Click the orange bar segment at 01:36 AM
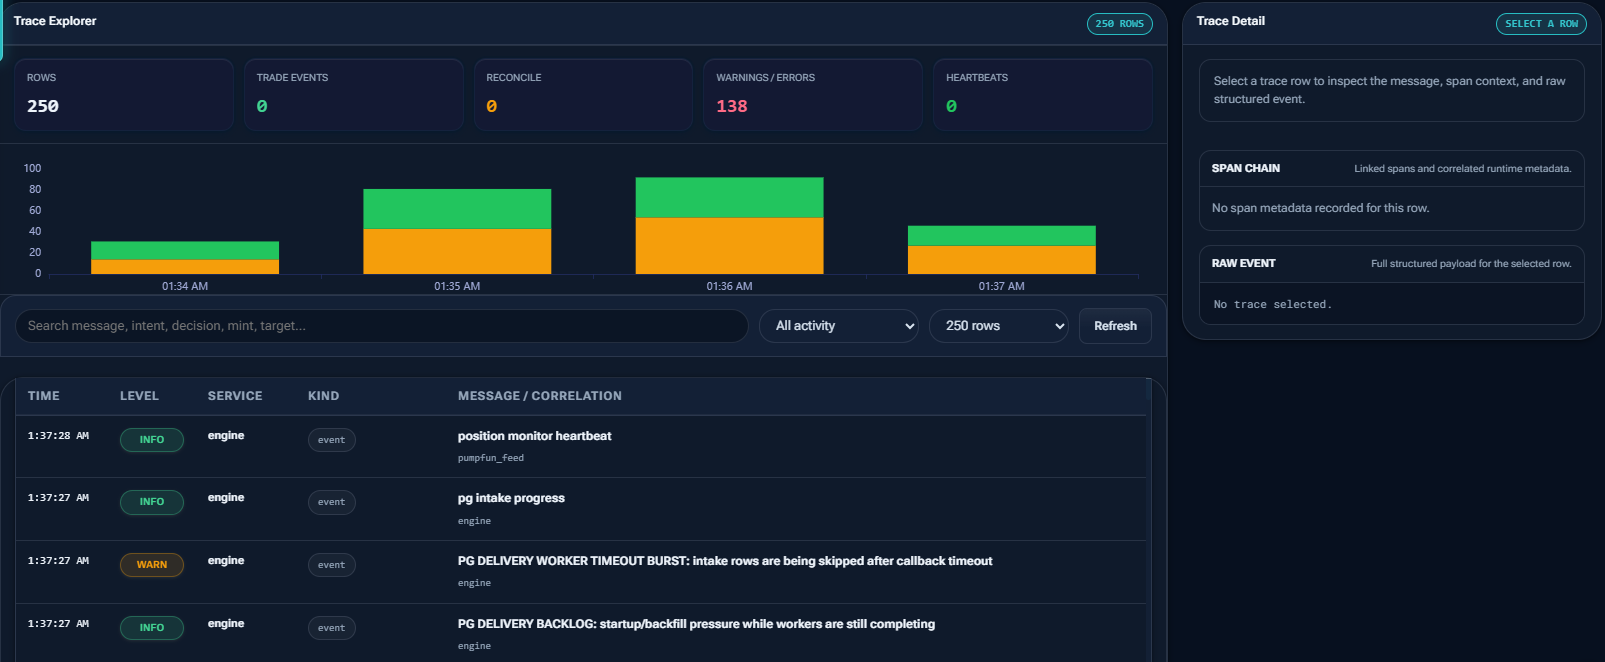The height and width of the screenshot is (662, 1605). (x=729, y=246)
